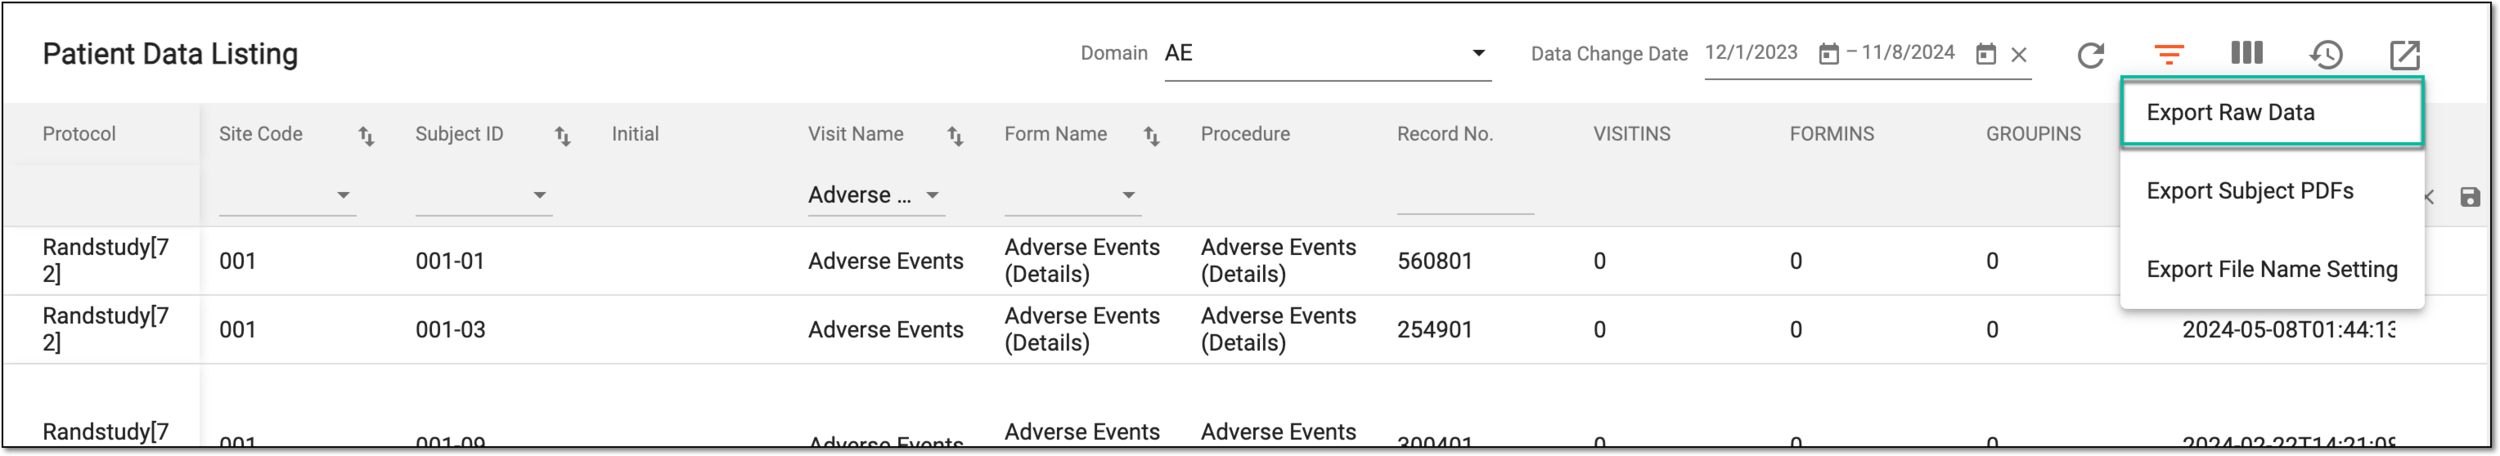The image size is (2500, 456).
Task: Select subject 001-03 cell
Action: 450,330
